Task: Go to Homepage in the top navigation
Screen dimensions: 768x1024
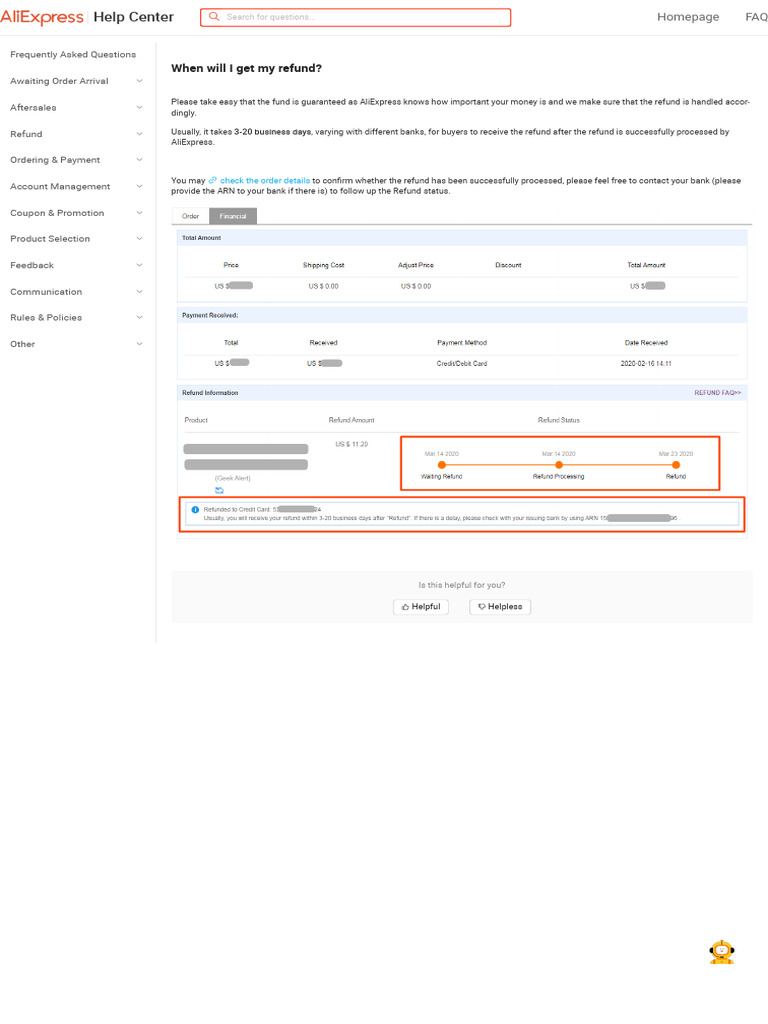Action: pos(687,17)
